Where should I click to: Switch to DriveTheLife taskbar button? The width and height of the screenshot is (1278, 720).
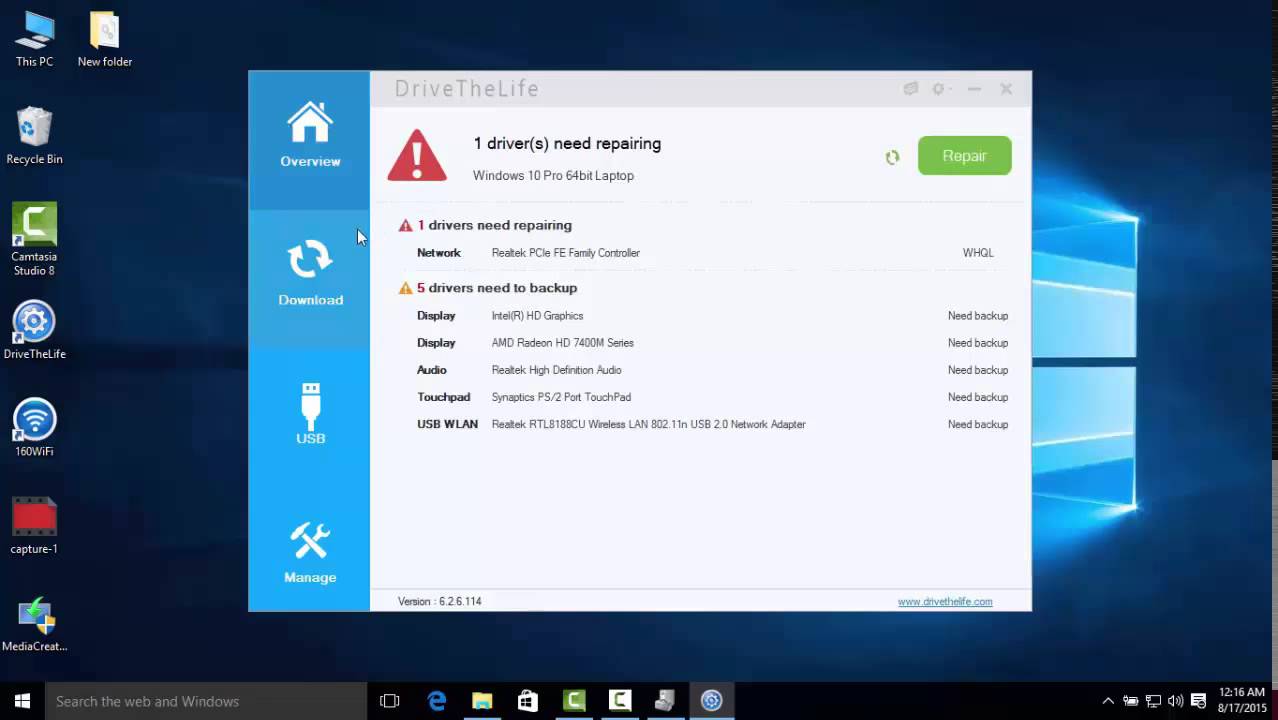point(711,701)
